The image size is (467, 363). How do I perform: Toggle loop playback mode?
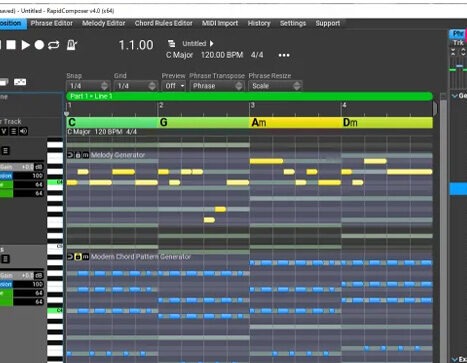click(54, 45)
